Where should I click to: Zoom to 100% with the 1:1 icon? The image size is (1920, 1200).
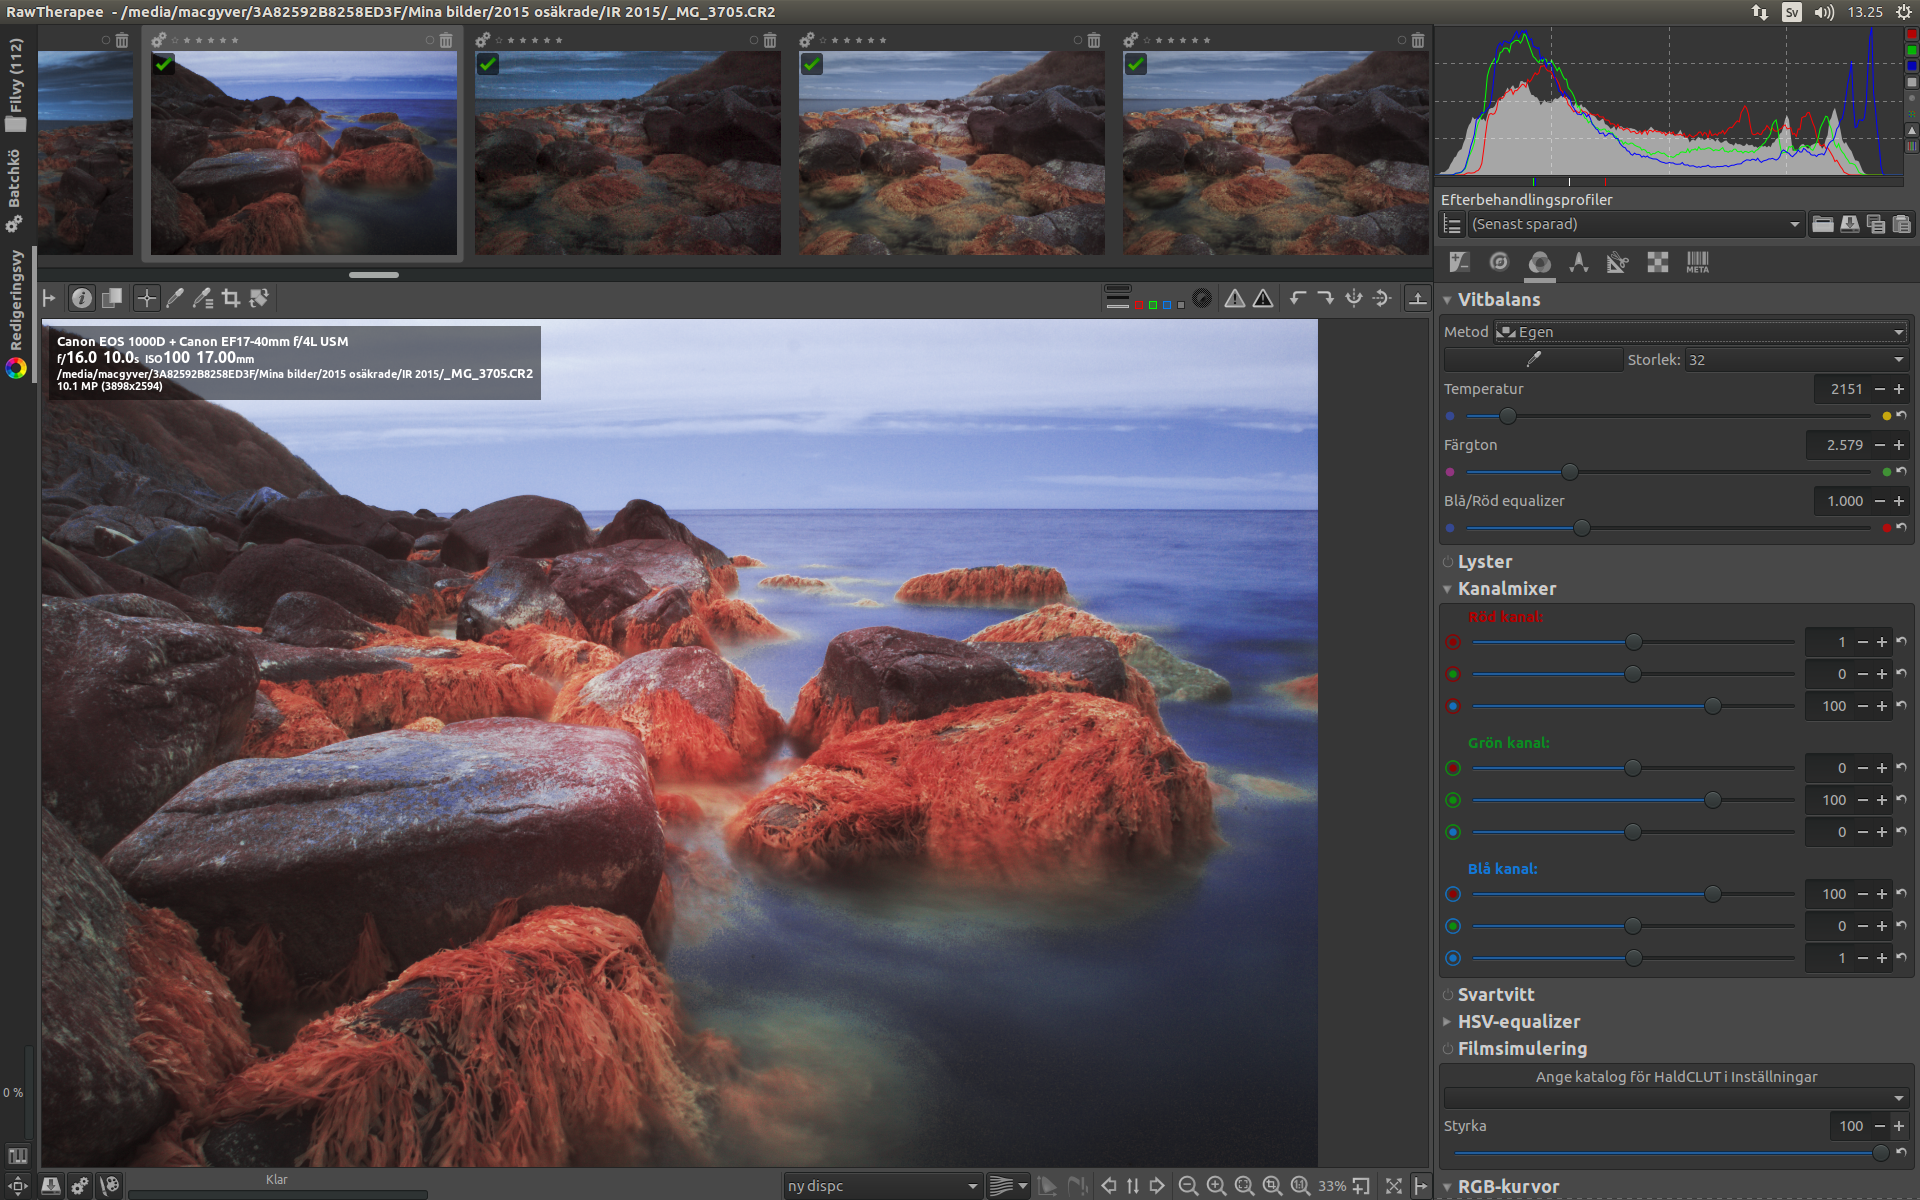[x=1300, y=1186]
